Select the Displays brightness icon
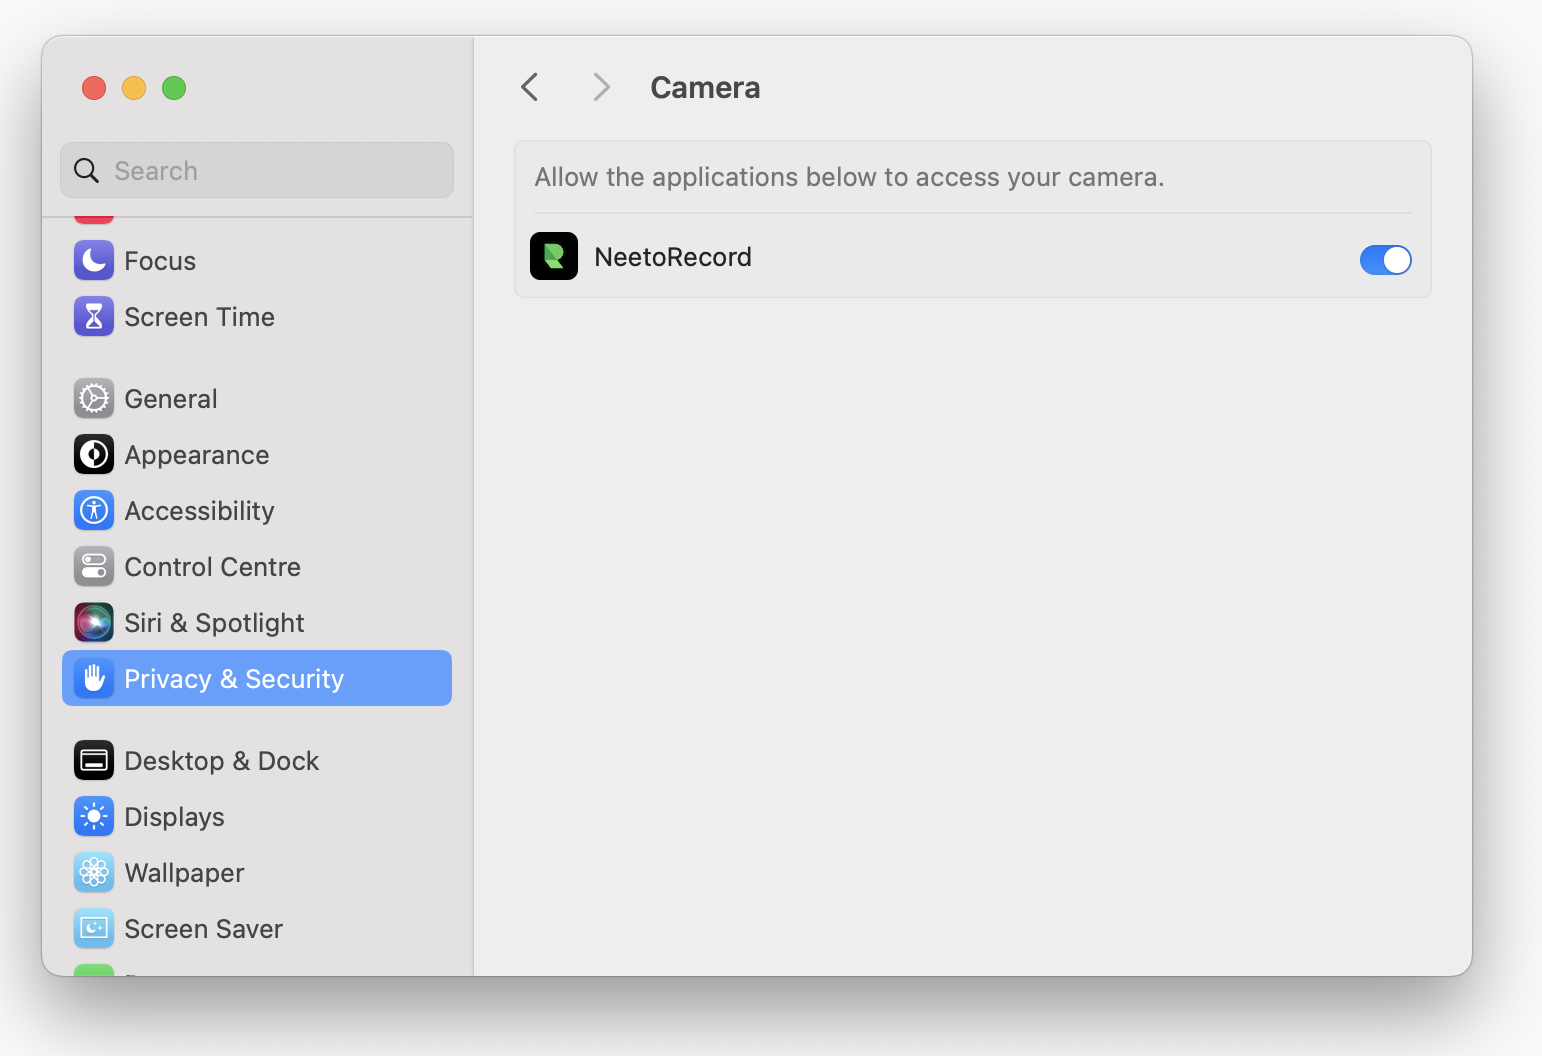Image resolution: width=1542 pixels, height=1056 pixels. coord(93,816)
